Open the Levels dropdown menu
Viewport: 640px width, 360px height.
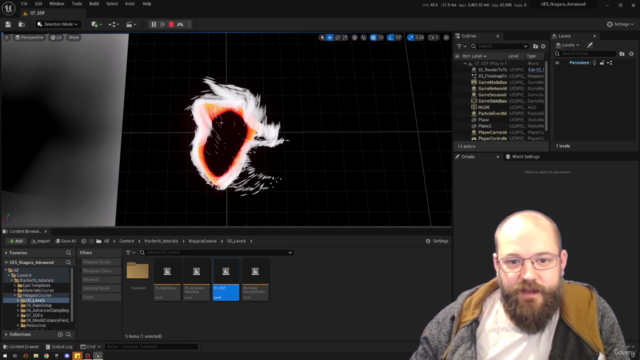coord(568,45)
